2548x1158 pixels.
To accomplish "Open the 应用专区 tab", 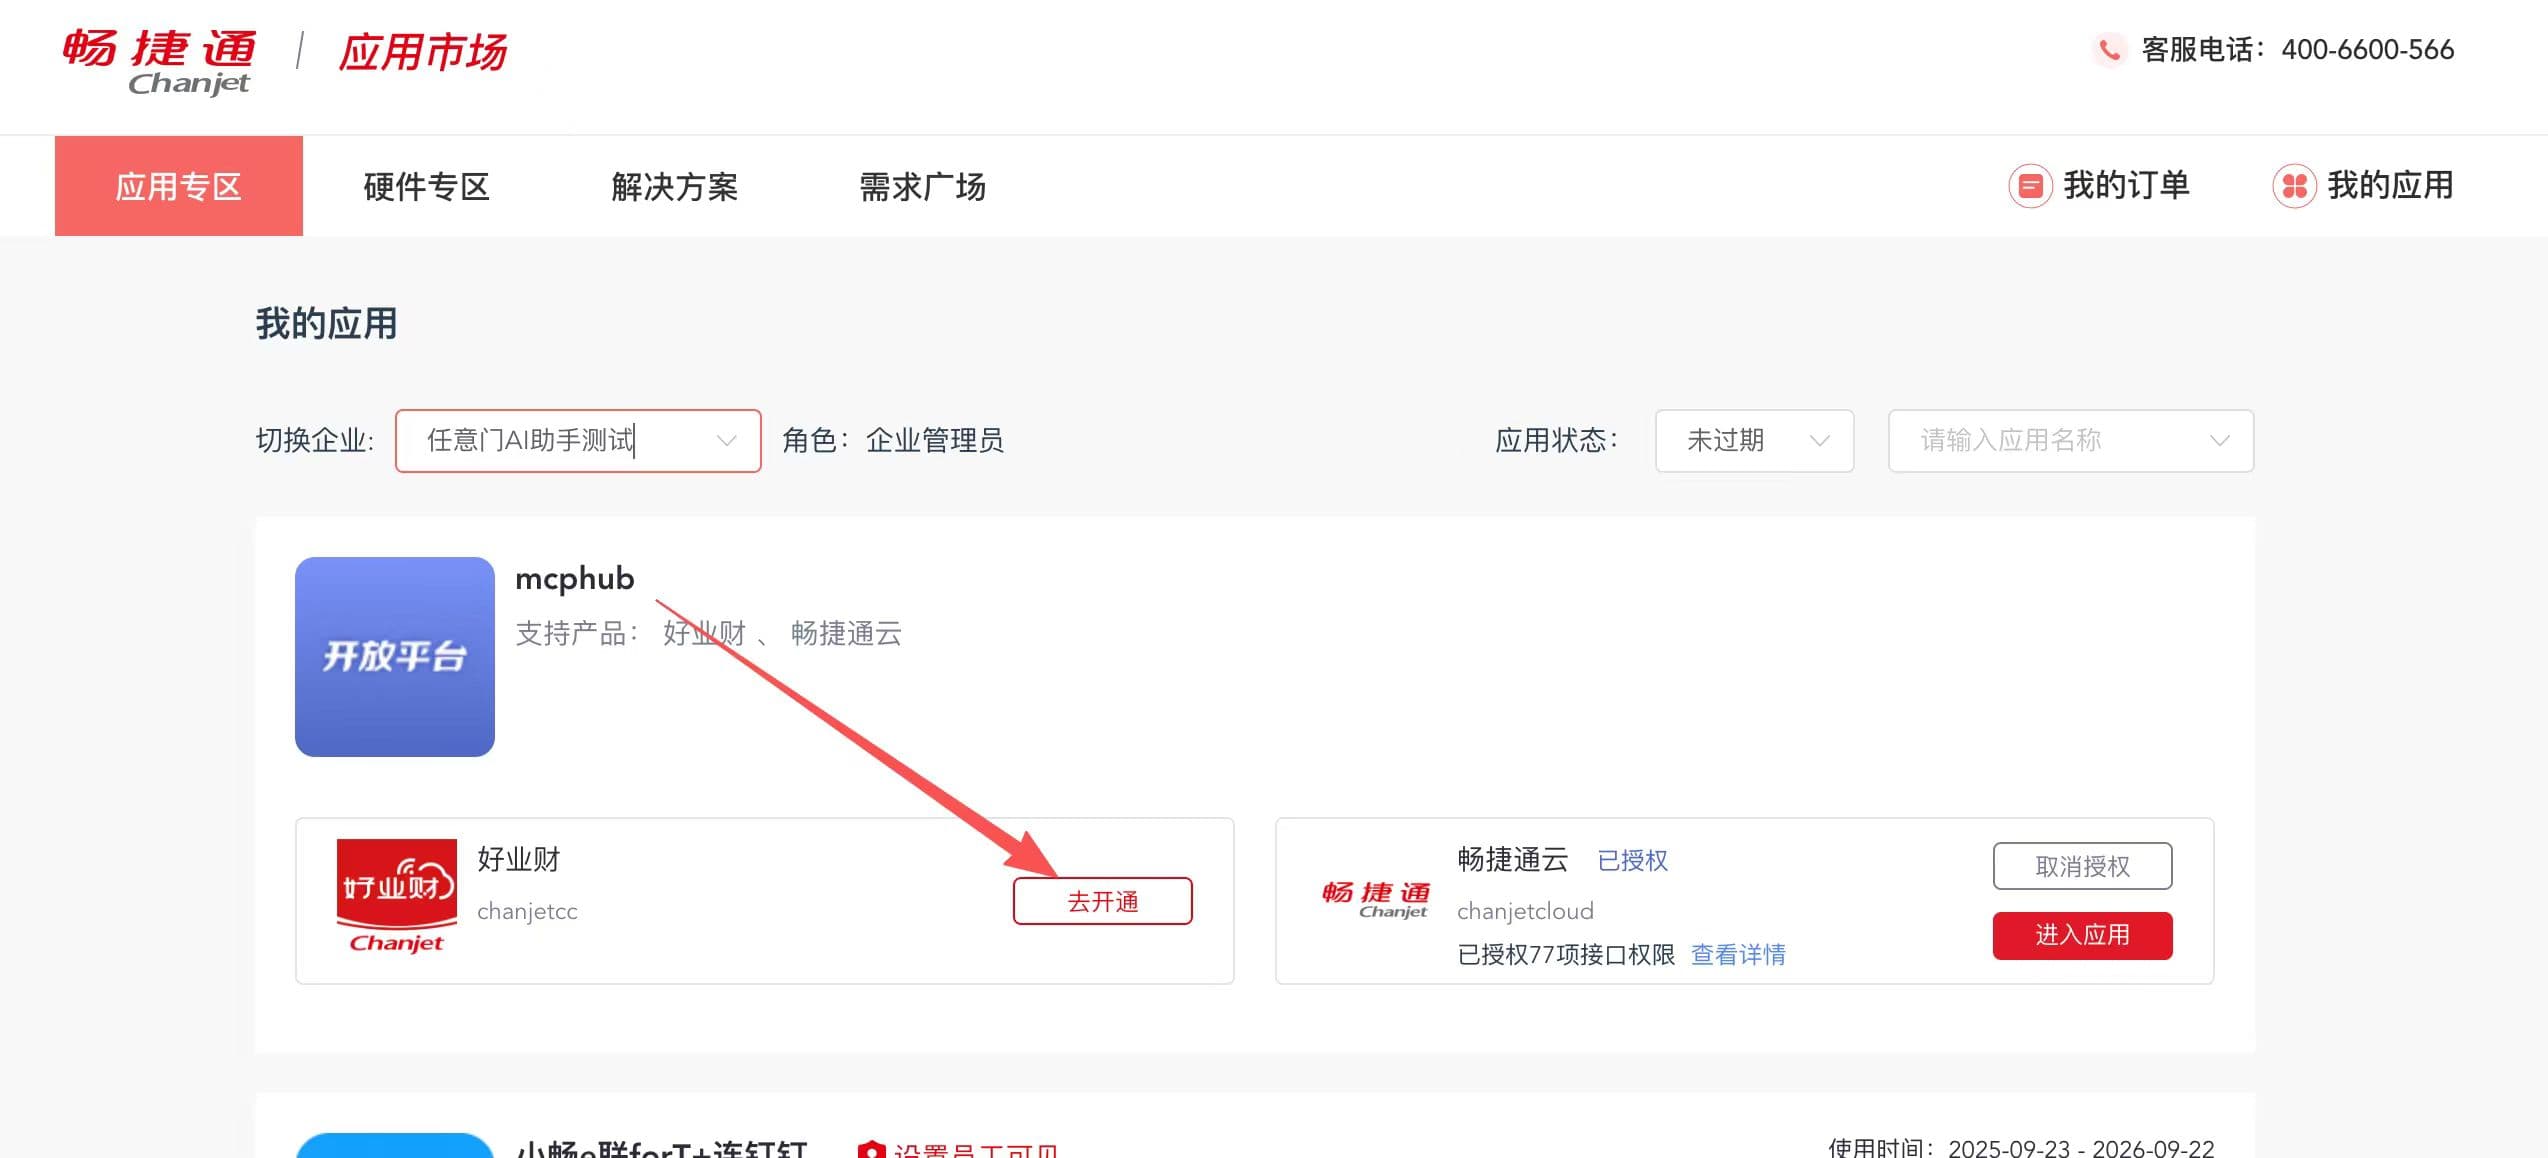I will pos(179,186).
